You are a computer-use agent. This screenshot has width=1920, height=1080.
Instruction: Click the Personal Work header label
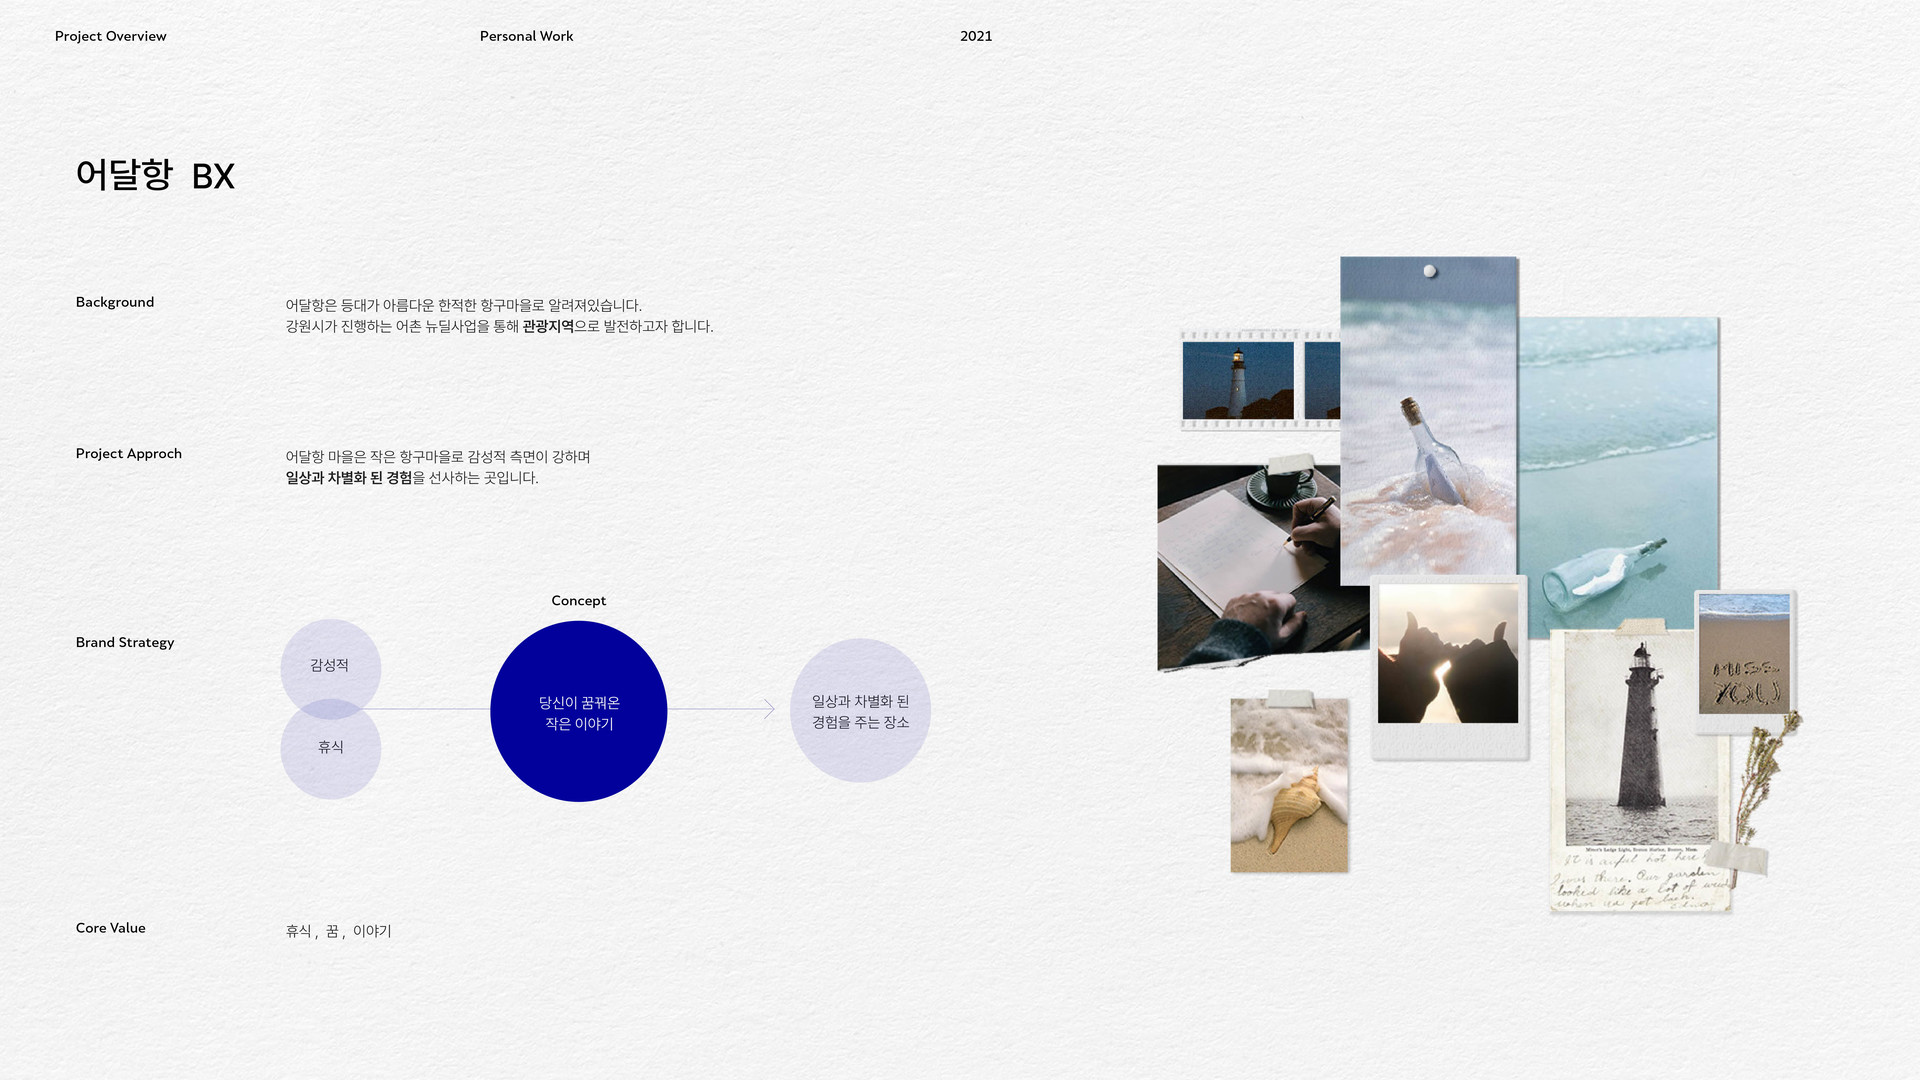coord(526,36)
